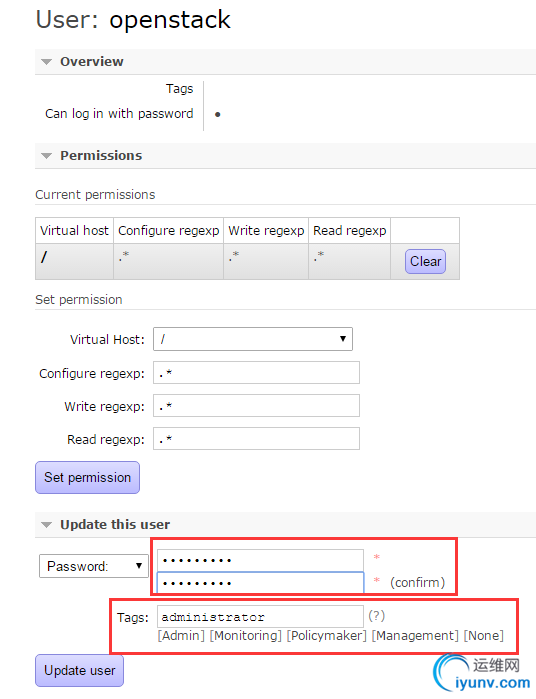Image resolution: width=536 pixels, height=699 pixels.
Task: Focus the Write regexp input field
Action: [x=256, y=406]
